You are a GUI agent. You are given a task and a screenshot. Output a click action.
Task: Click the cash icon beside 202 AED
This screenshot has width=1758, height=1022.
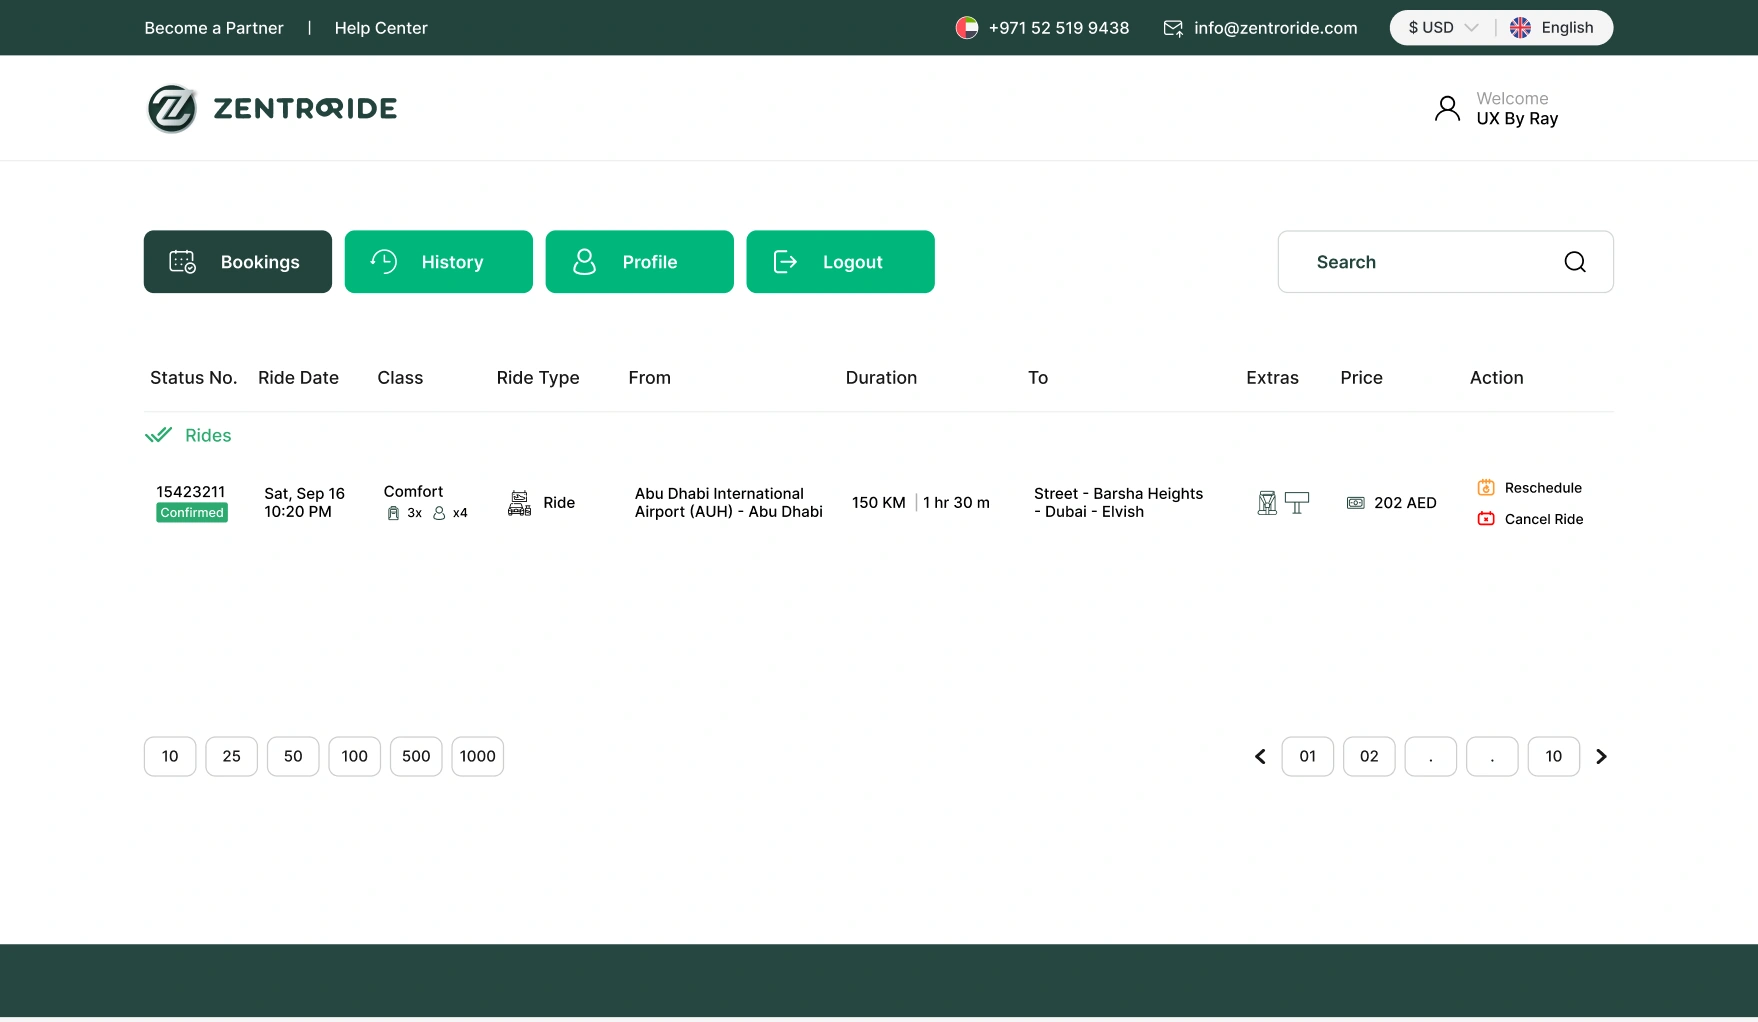click(x=1356, y=503)
